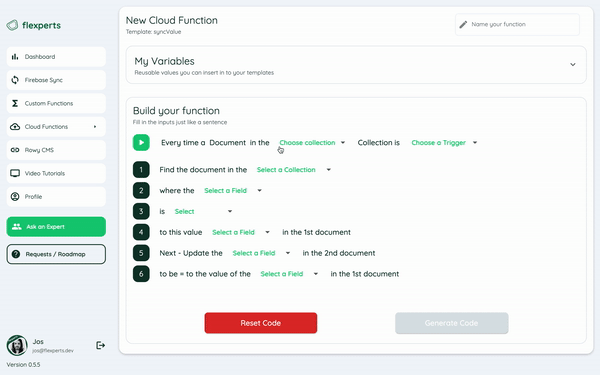
Task: Click Jos's profile avatar
Action: pos(17,346)
